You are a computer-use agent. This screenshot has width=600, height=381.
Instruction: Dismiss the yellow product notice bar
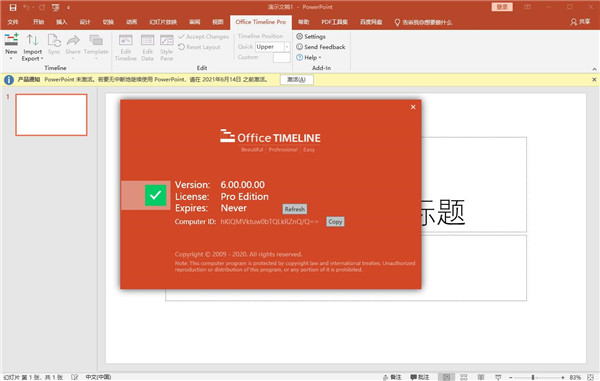click(x=594, y=80)
